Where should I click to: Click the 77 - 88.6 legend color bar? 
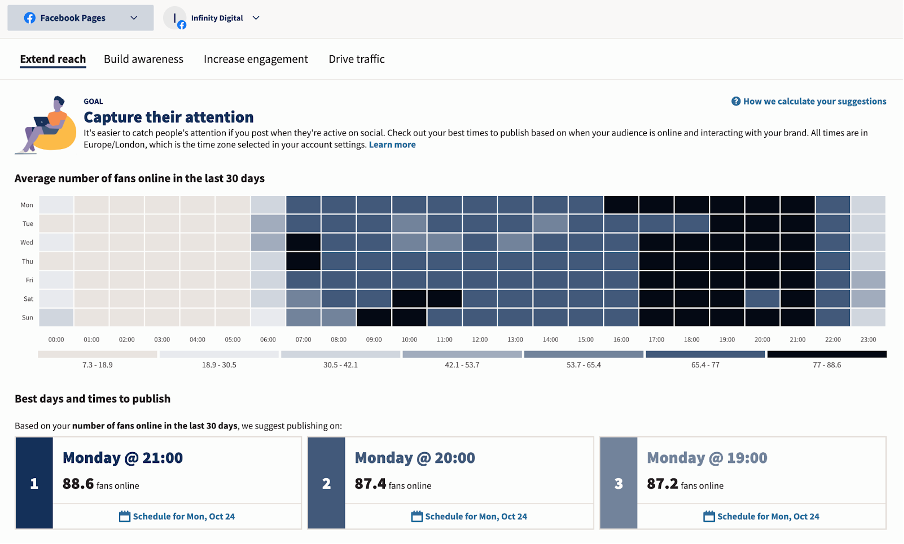(826, 354)
